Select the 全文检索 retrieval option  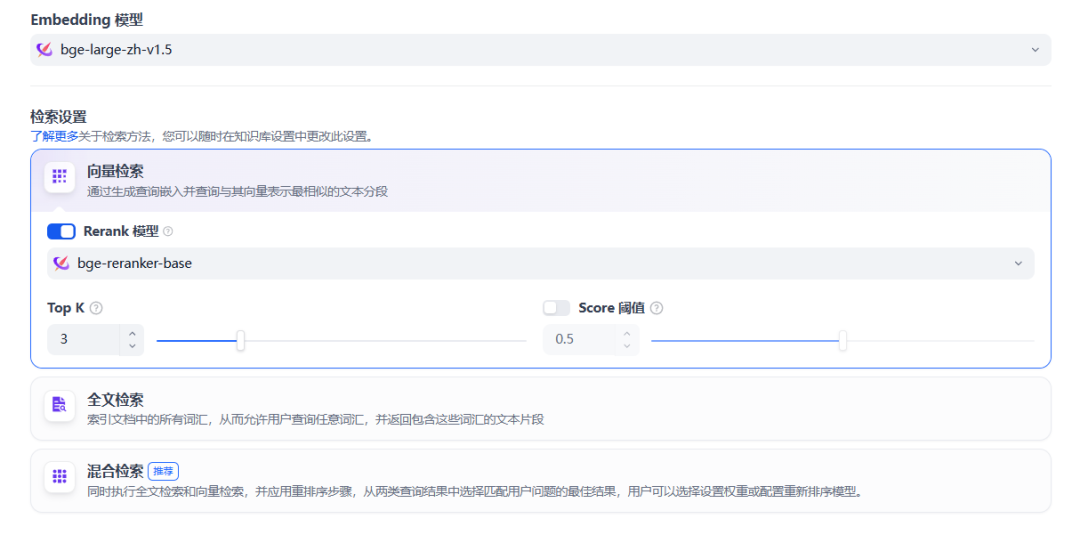tap(541, 408)
